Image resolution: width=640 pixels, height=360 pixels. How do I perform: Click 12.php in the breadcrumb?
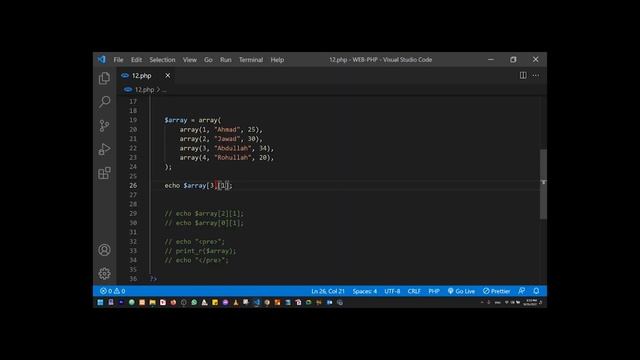[144, 89]
